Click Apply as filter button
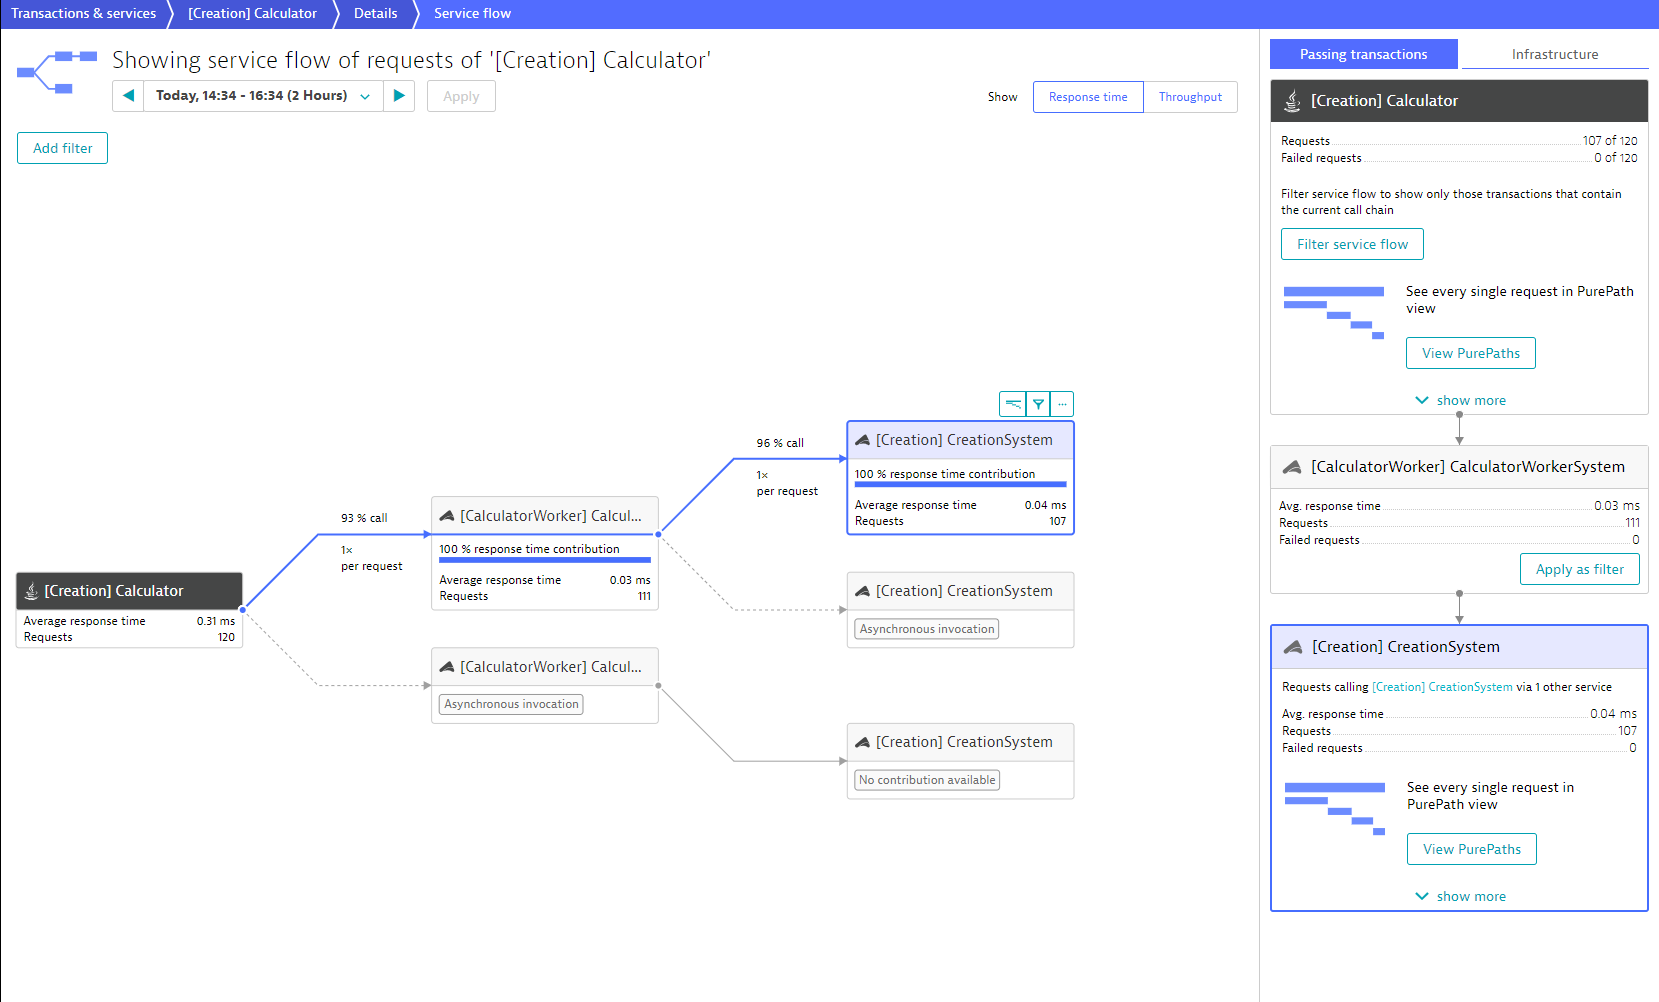Viewport: 1659px width, 1002px height. (x=1579, y=569)
